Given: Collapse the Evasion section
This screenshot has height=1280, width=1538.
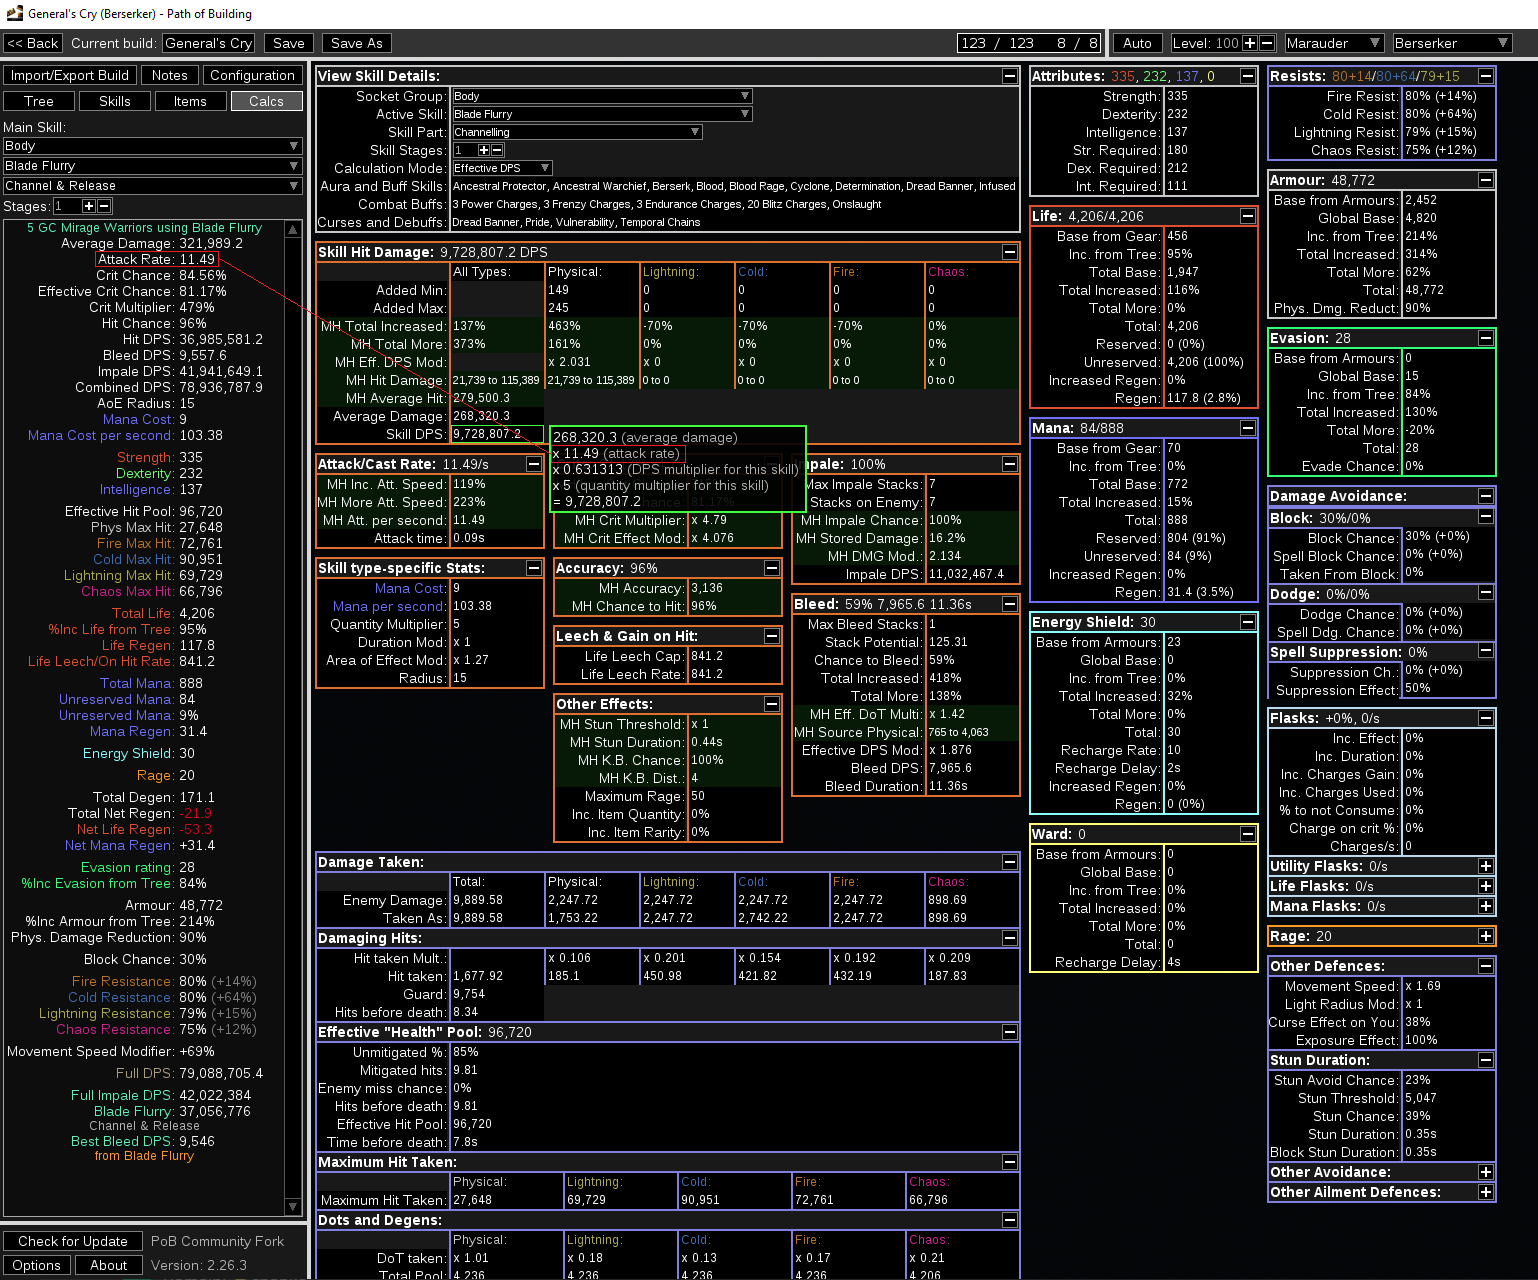Looking at the screenshot, I should click(1486, 338).
